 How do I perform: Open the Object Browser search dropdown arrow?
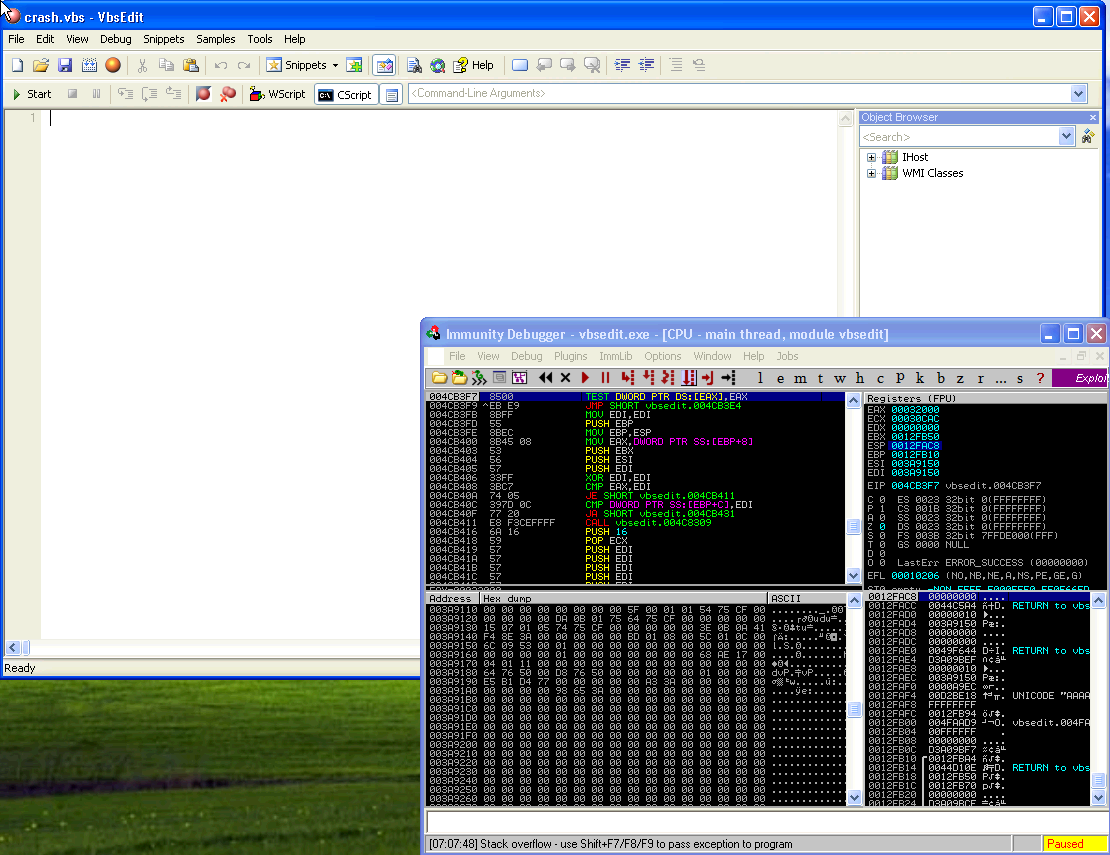tap(1067, 137)
